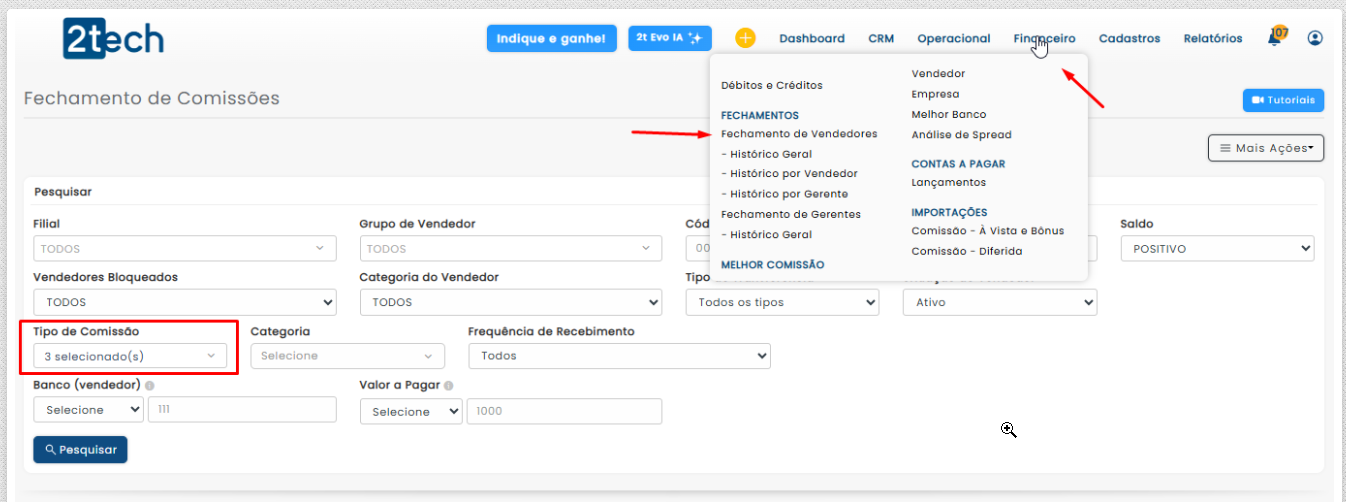Open the Filial dropdown
This screenshot has height=502, width=1346.
point(184,249)
